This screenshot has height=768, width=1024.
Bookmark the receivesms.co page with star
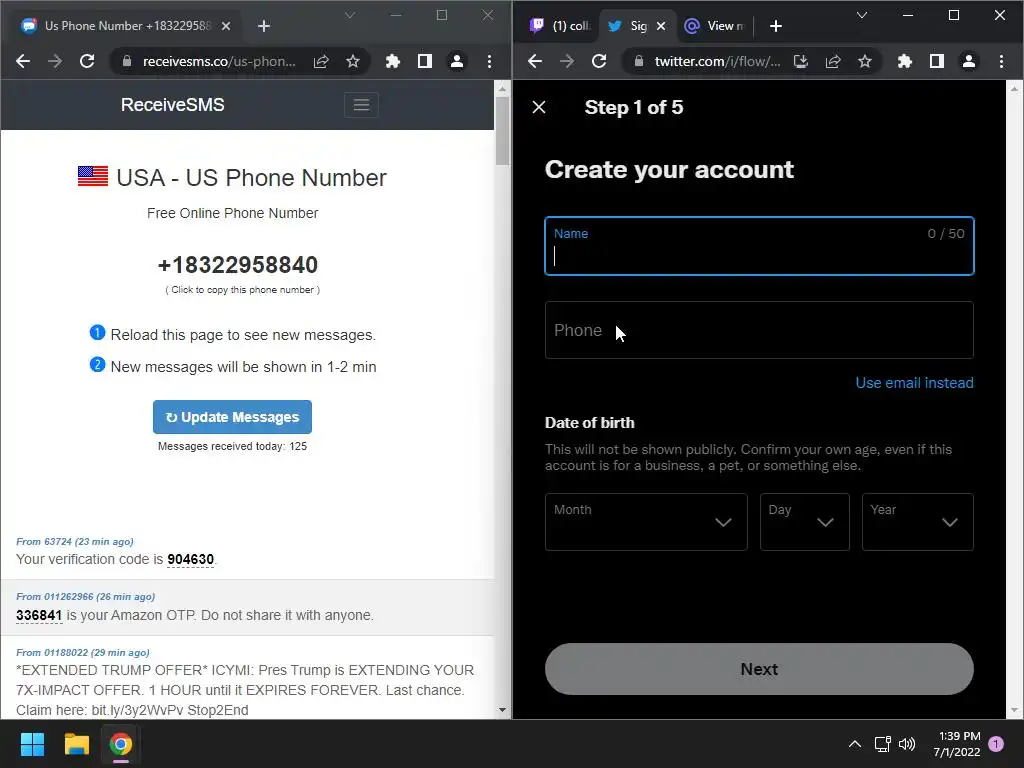point(353,61)
